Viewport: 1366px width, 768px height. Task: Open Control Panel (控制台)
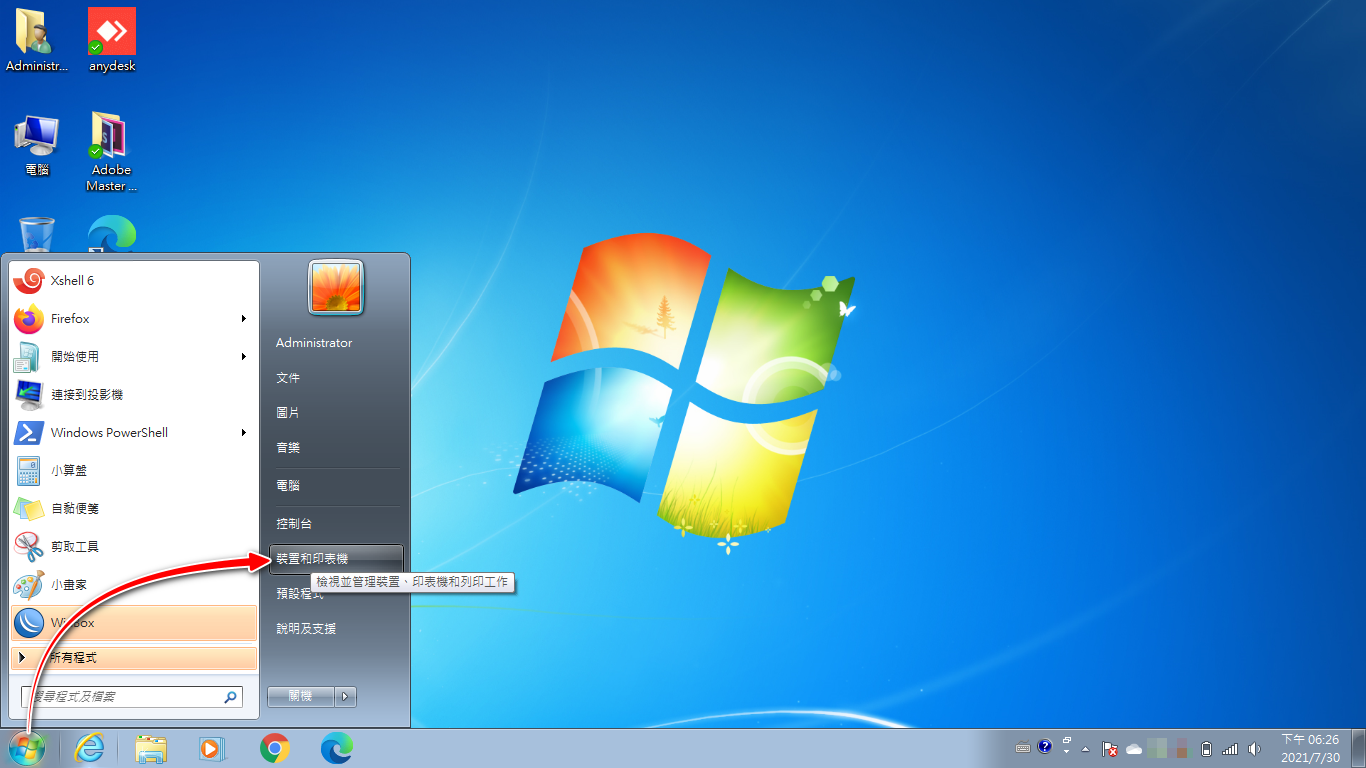(x=294, y=524)
